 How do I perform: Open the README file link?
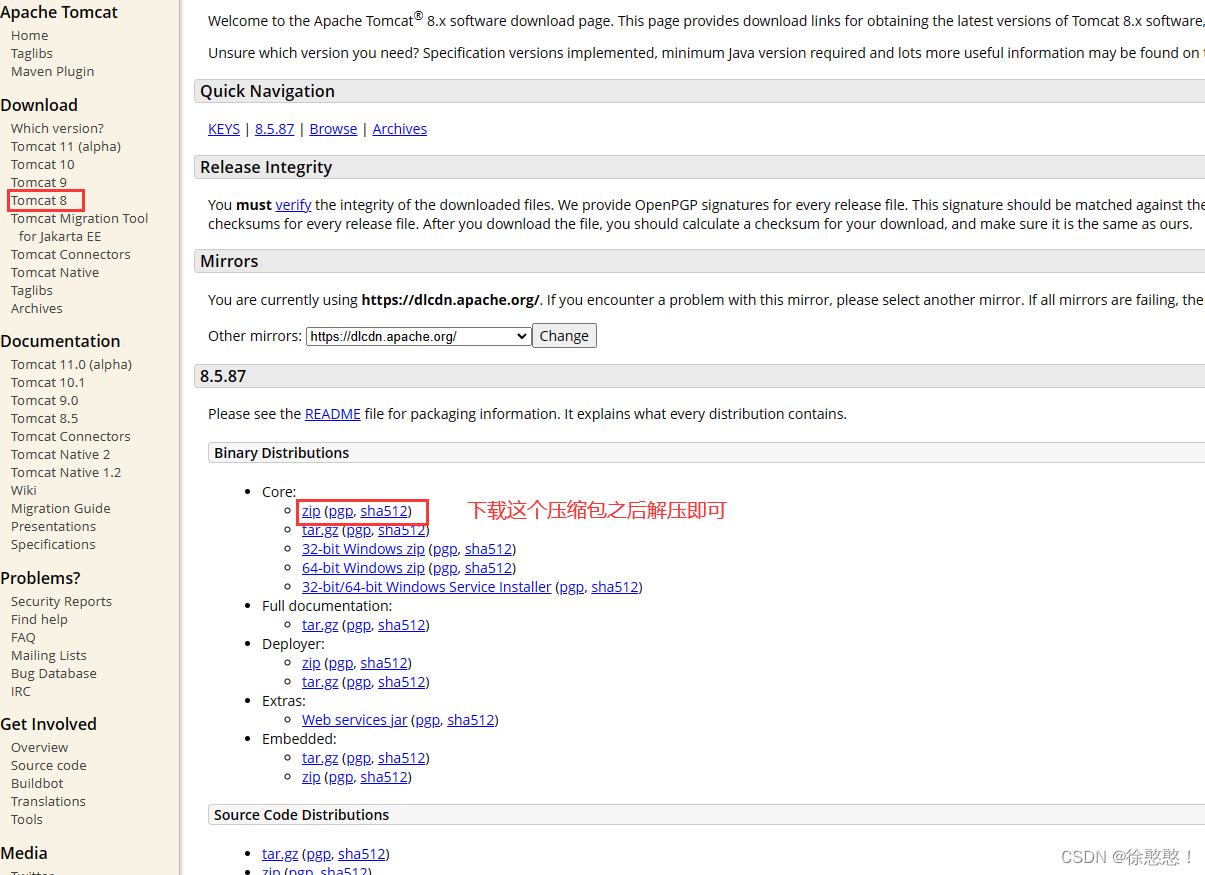coord(332,414)
